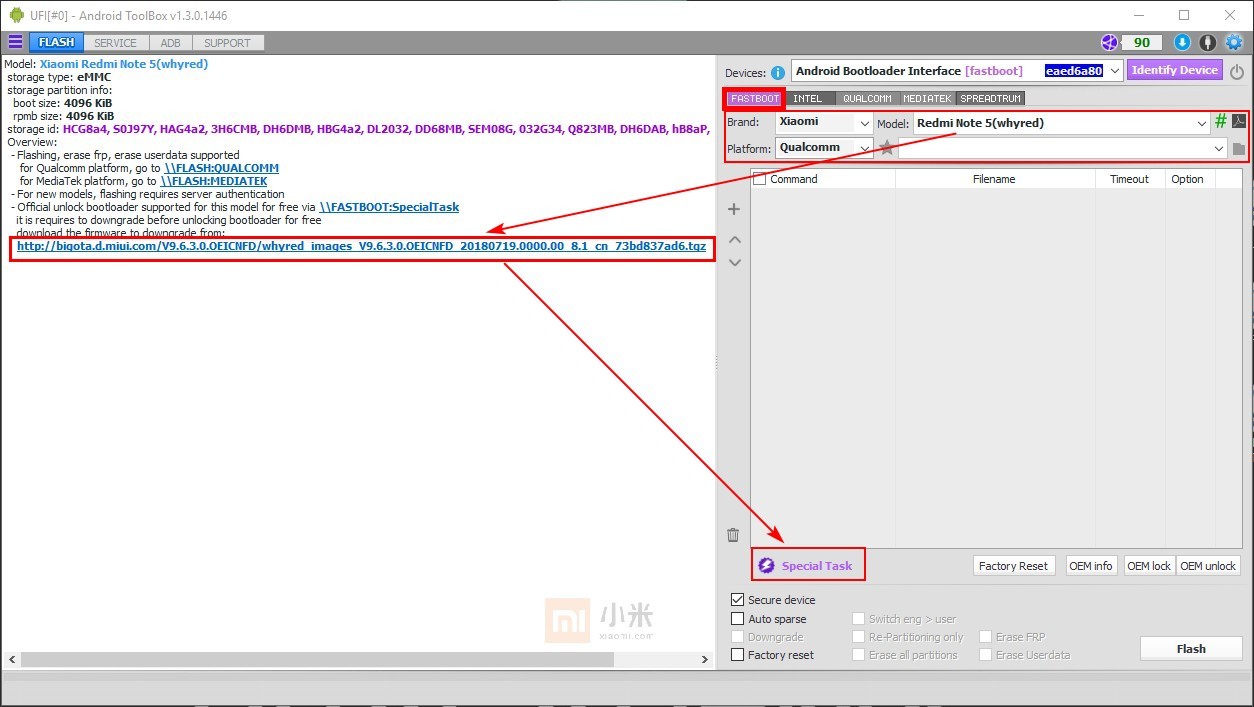The height and width of the screenshot is (707, 1254).
Task: Click the purple network credits icon
Action: (1109, 42)
